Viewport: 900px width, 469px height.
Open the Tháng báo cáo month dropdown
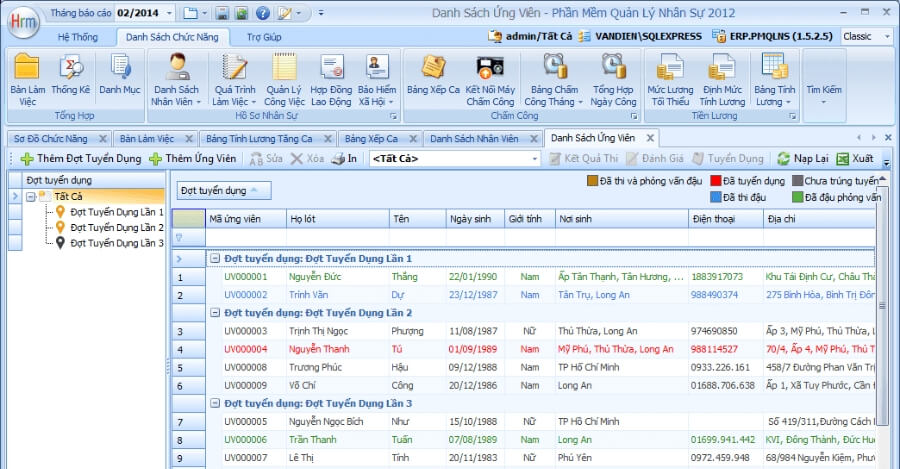click(x=167, y=13)
